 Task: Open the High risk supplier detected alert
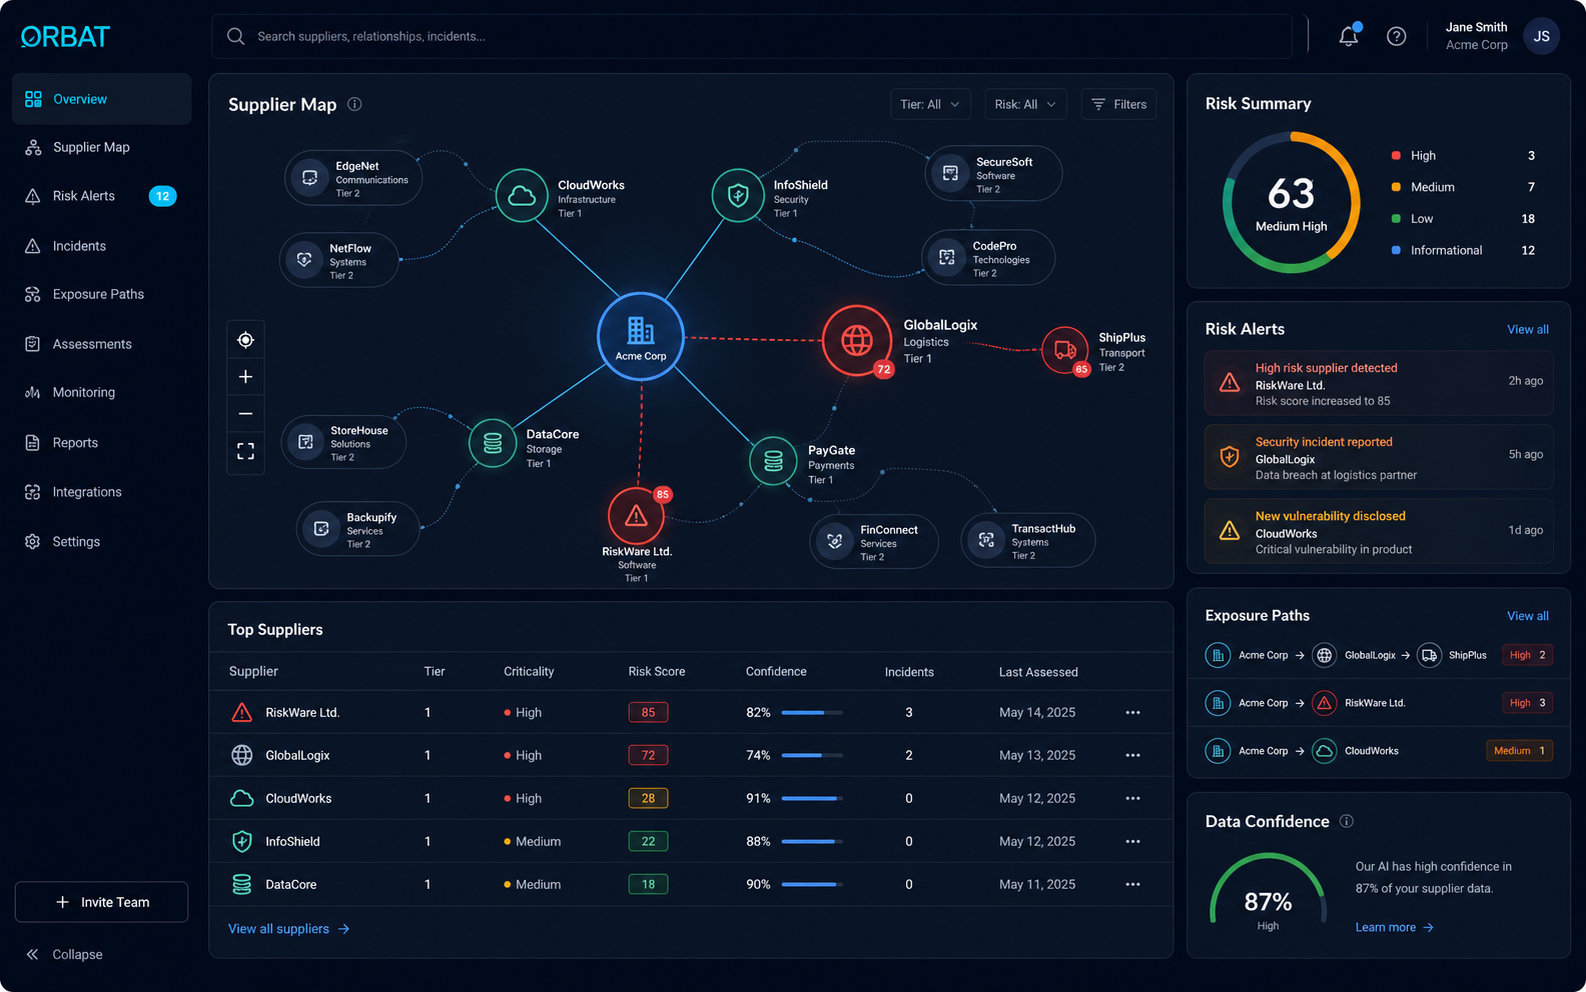coord(1379,381)
